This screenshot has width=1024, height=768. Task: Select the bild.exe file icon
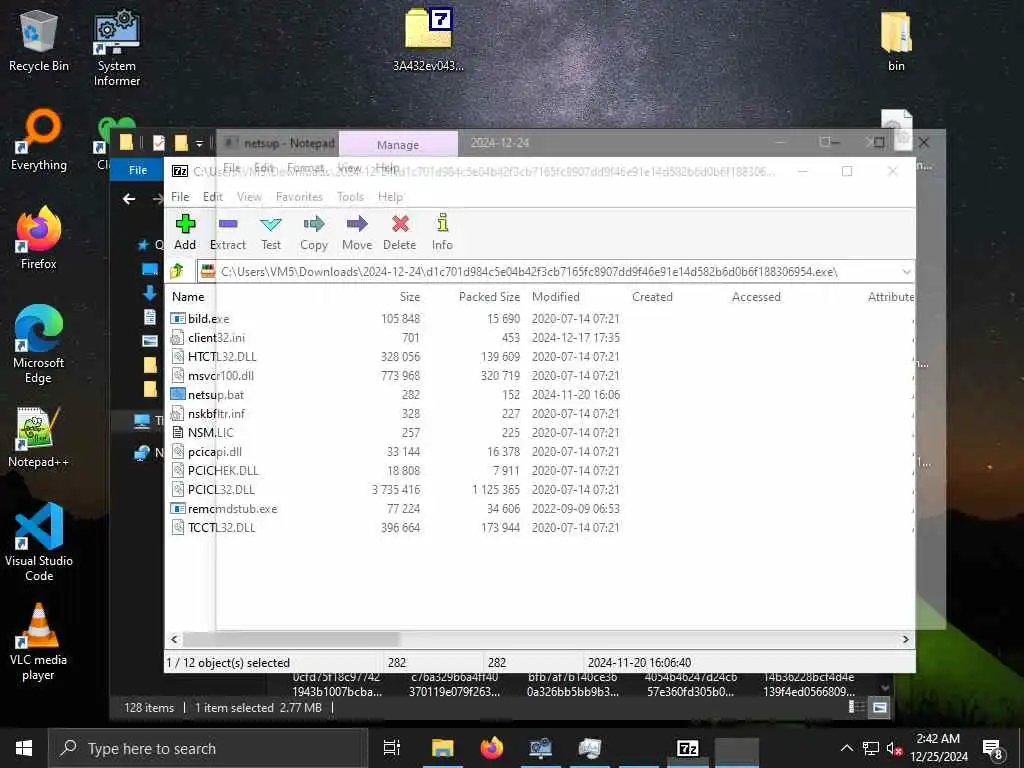(x=178, y=319)
